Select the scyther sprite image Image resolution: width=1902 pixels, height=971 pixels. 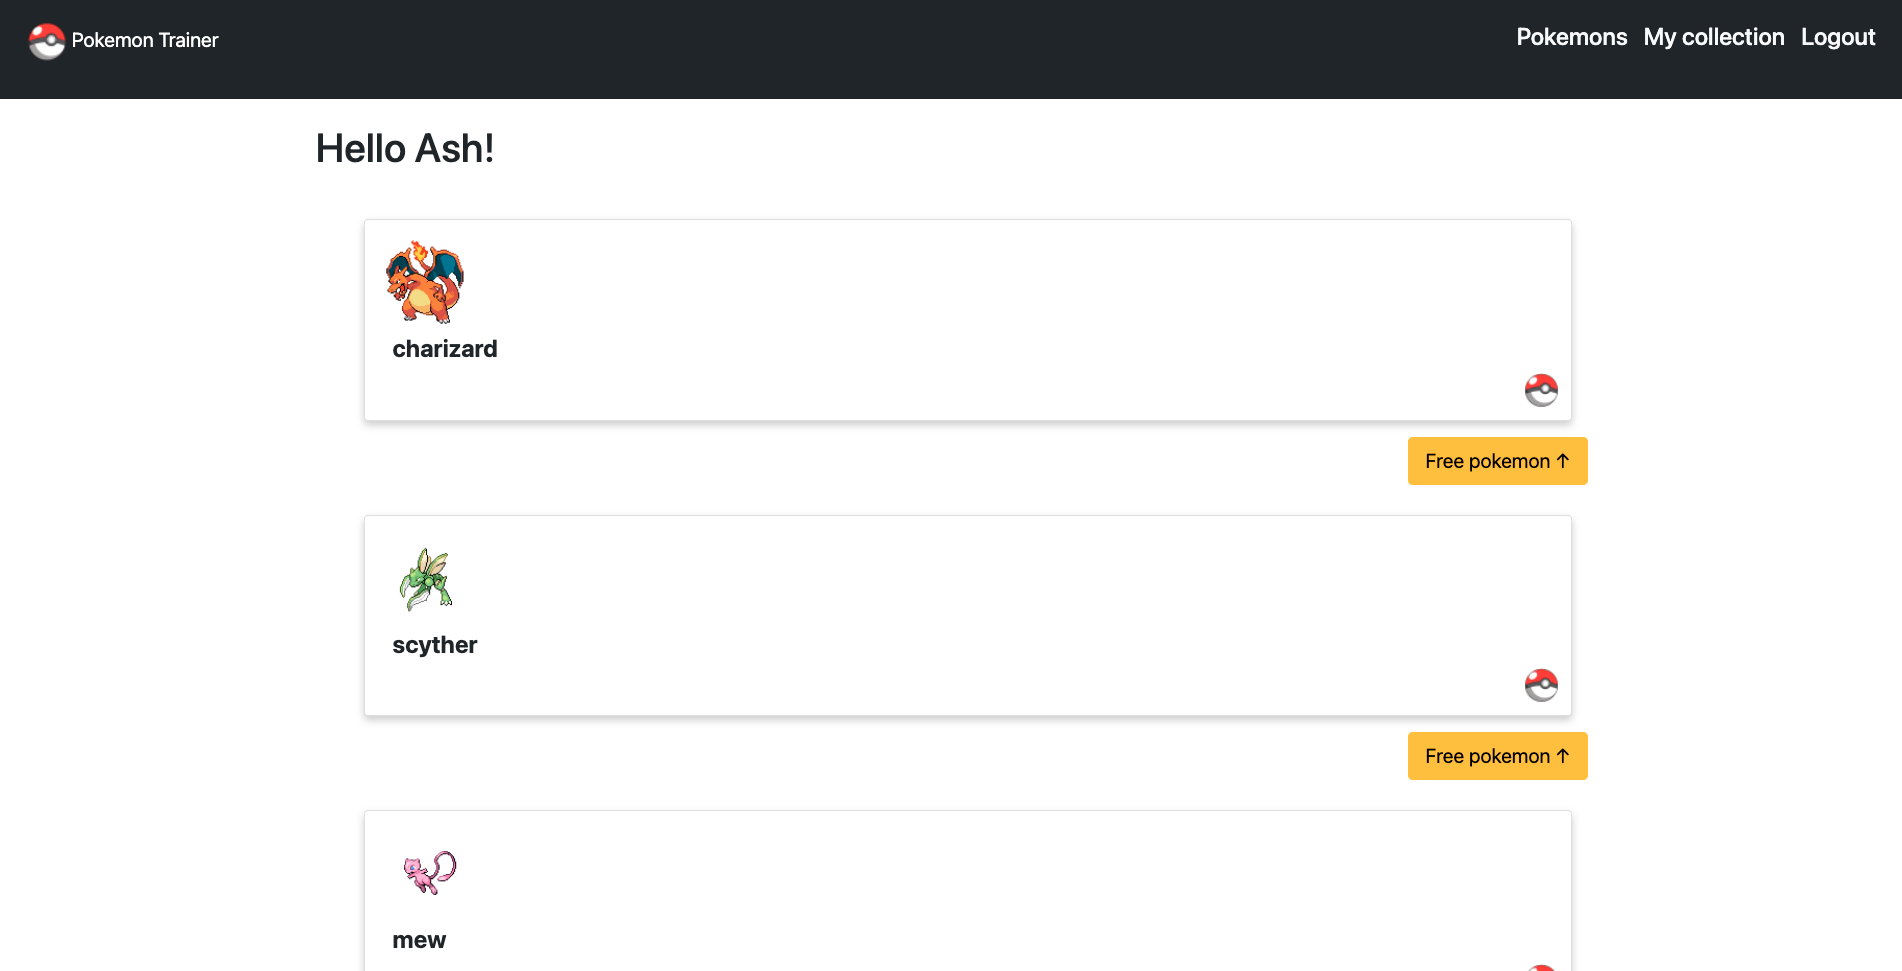pyautogui.click(x=425, y=578)
